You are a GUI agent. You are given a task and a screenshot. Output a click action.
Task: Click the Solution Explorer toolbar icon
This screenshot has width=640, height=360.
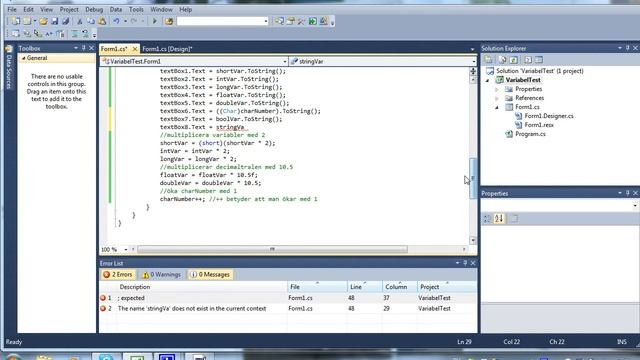coord(279,21)
